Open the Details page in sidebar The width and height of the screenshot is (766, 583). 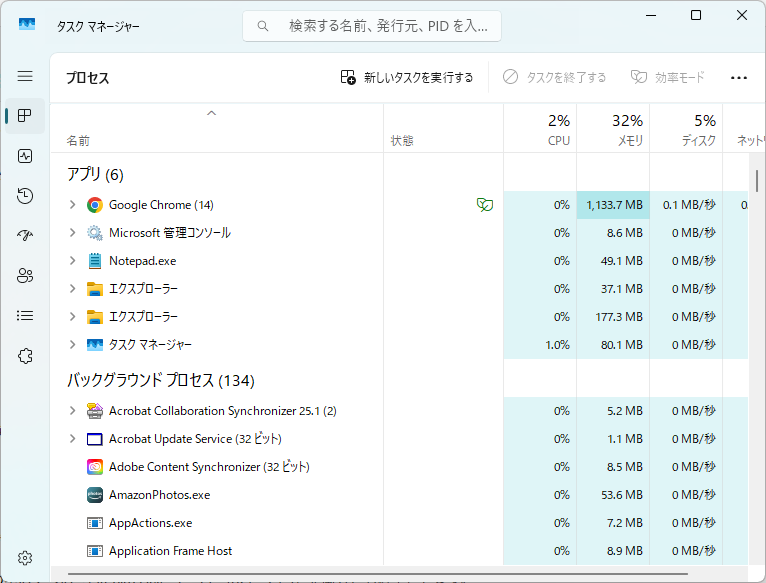click(25, 316)
